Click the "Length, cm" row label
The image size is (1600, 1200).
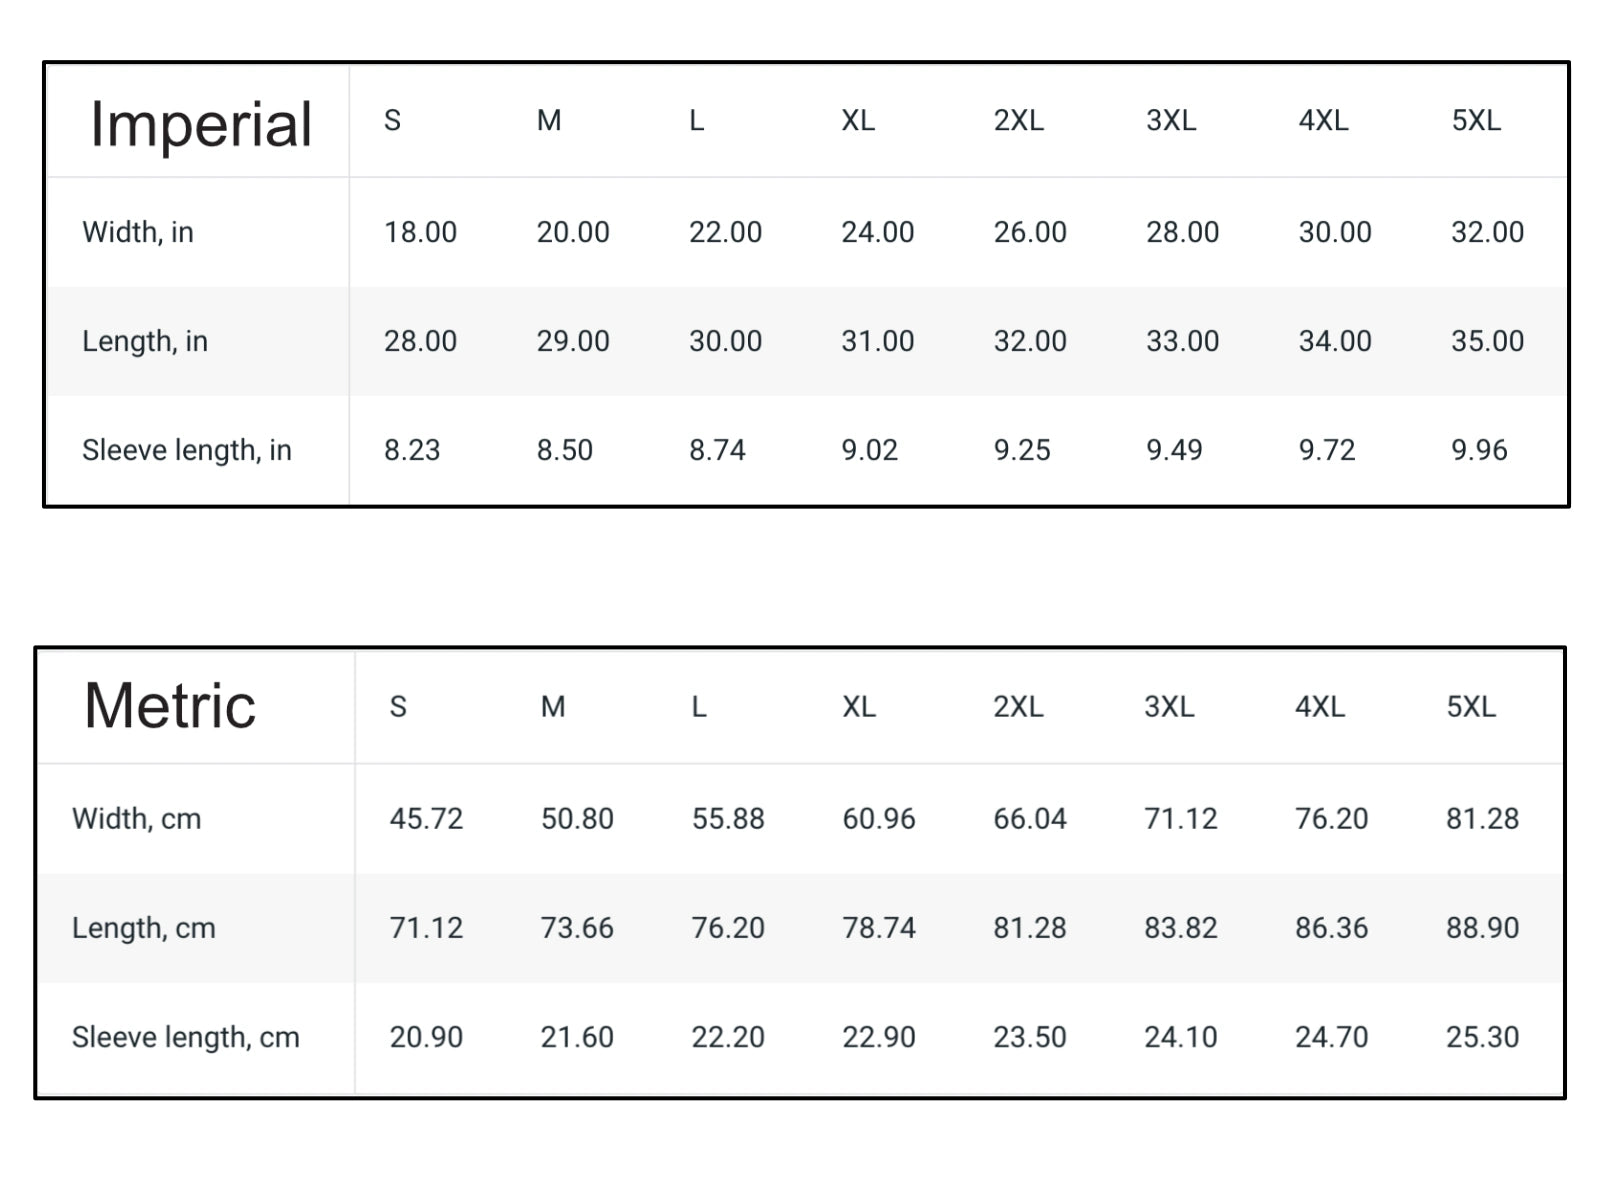coord(144,928)
